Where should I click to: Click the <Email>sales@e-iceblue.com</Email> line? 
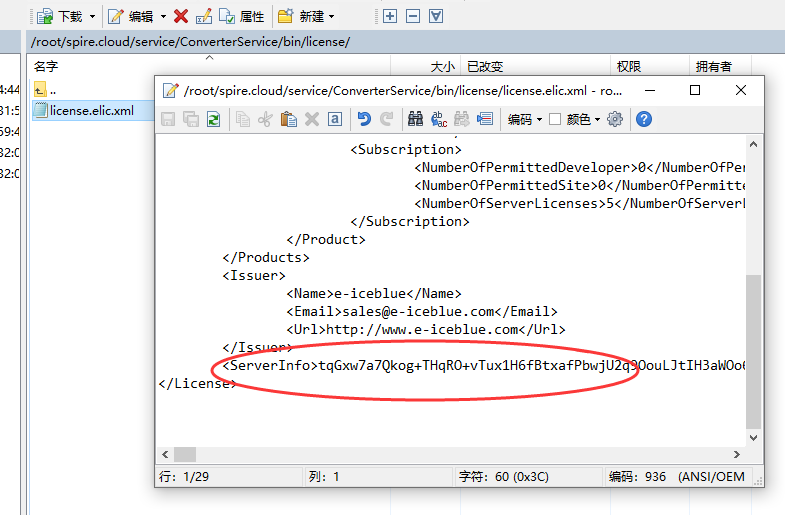[x=422, y=312]
